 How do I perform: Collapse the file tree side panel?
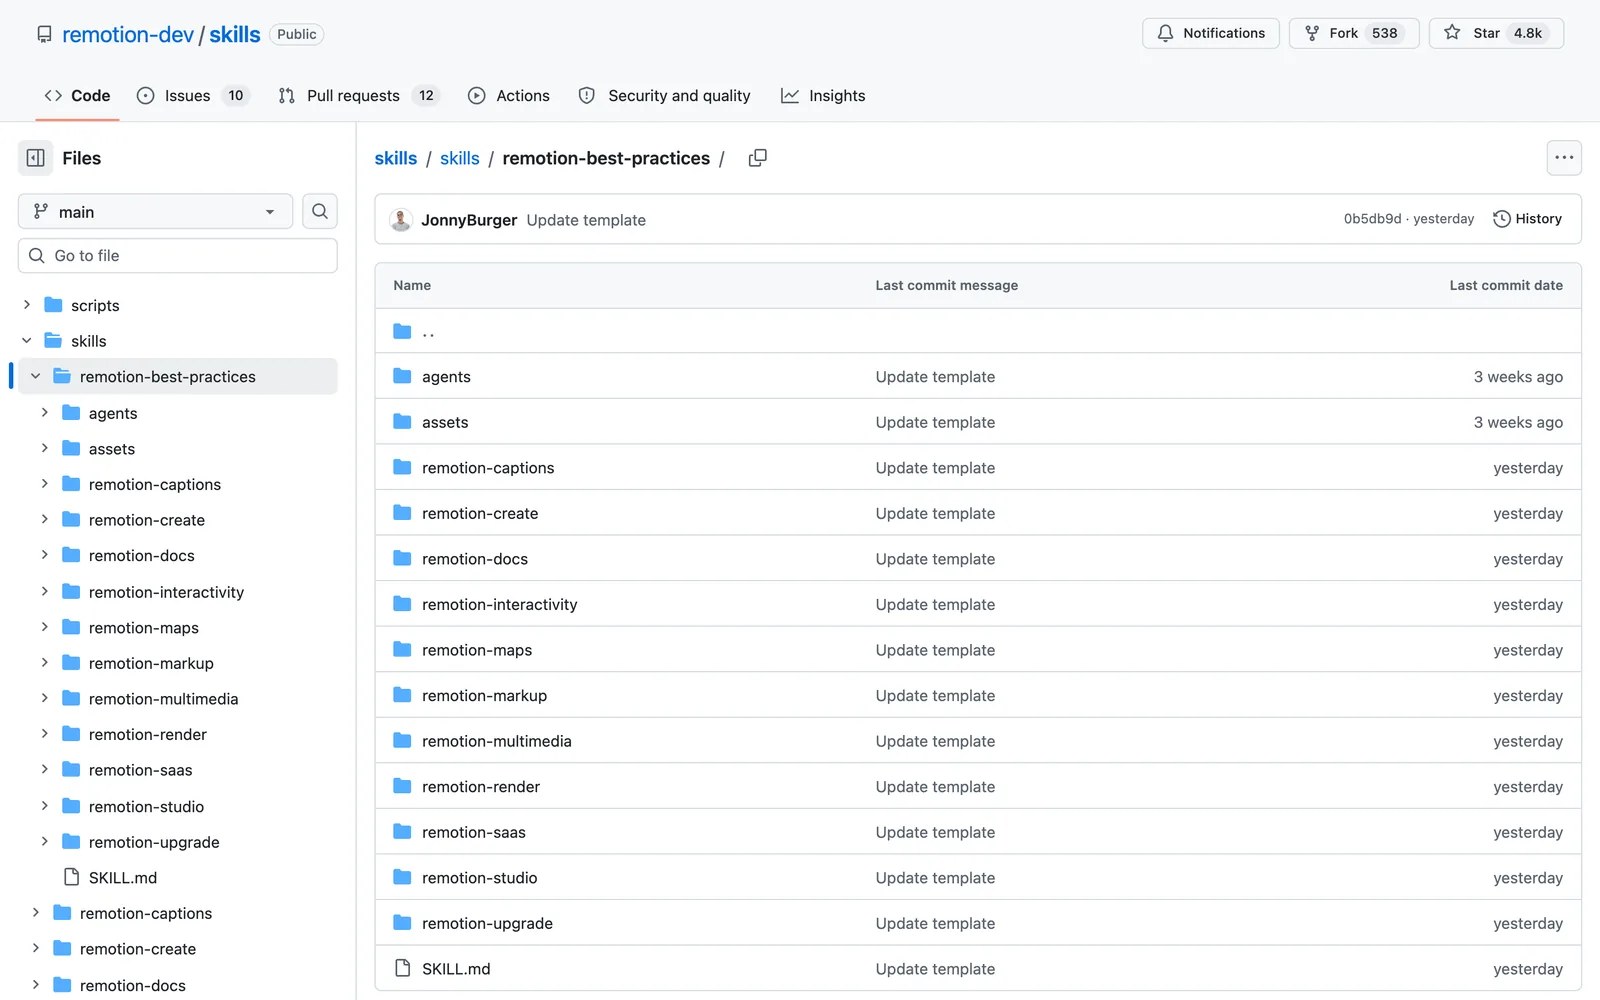[x=35, y=158]
